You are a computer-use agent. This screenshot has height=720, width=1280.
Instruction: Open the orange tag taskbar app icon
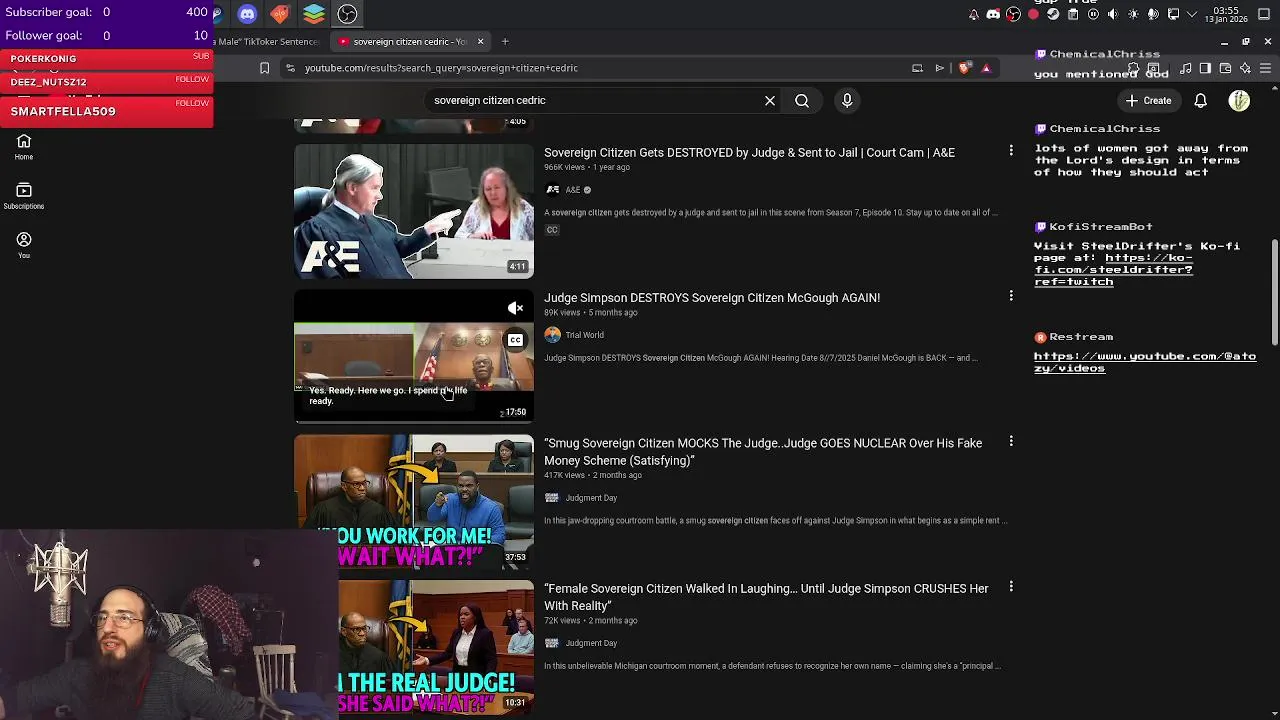click(x=280, y=14)
